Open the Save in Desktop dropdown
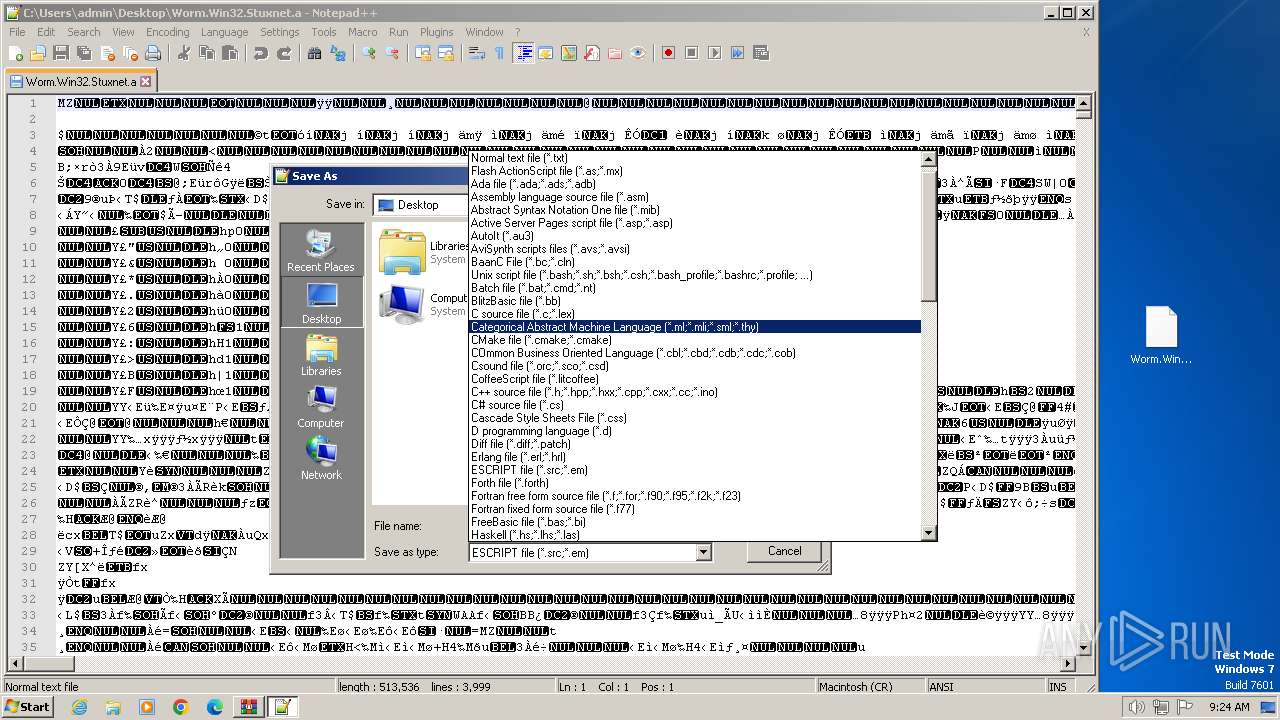 422,205
